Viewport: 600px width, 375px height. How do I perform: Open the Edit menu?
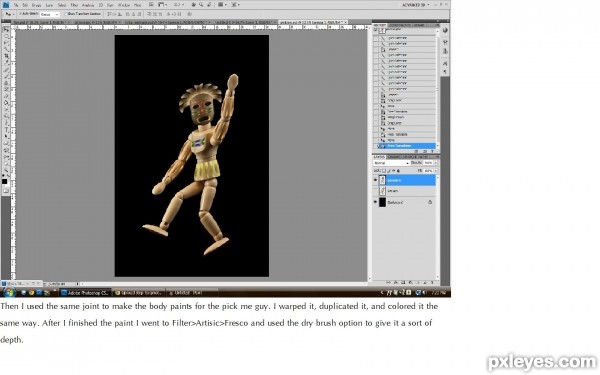(x=25, y=5)
